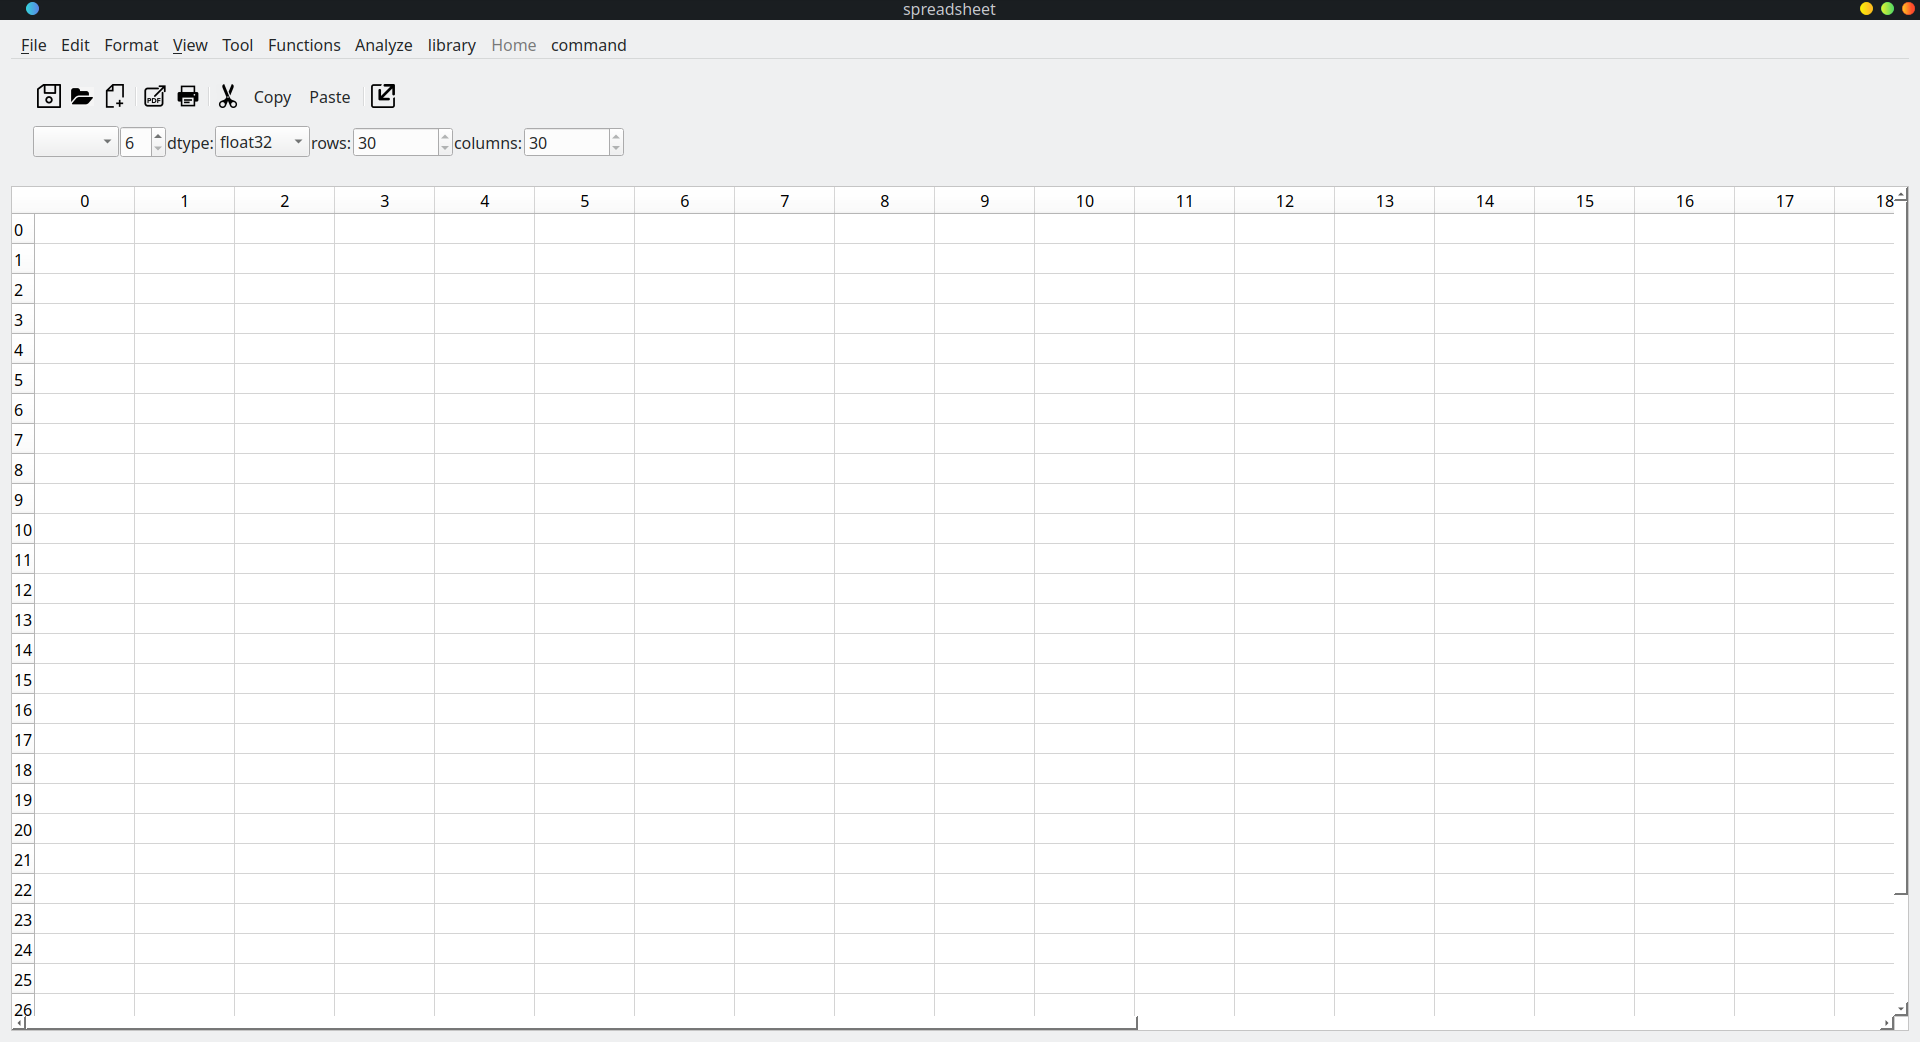Create a new document via the page icon
This screenshot has width=1920, height=1042.
pyautogui.click(x=114, y=96)
